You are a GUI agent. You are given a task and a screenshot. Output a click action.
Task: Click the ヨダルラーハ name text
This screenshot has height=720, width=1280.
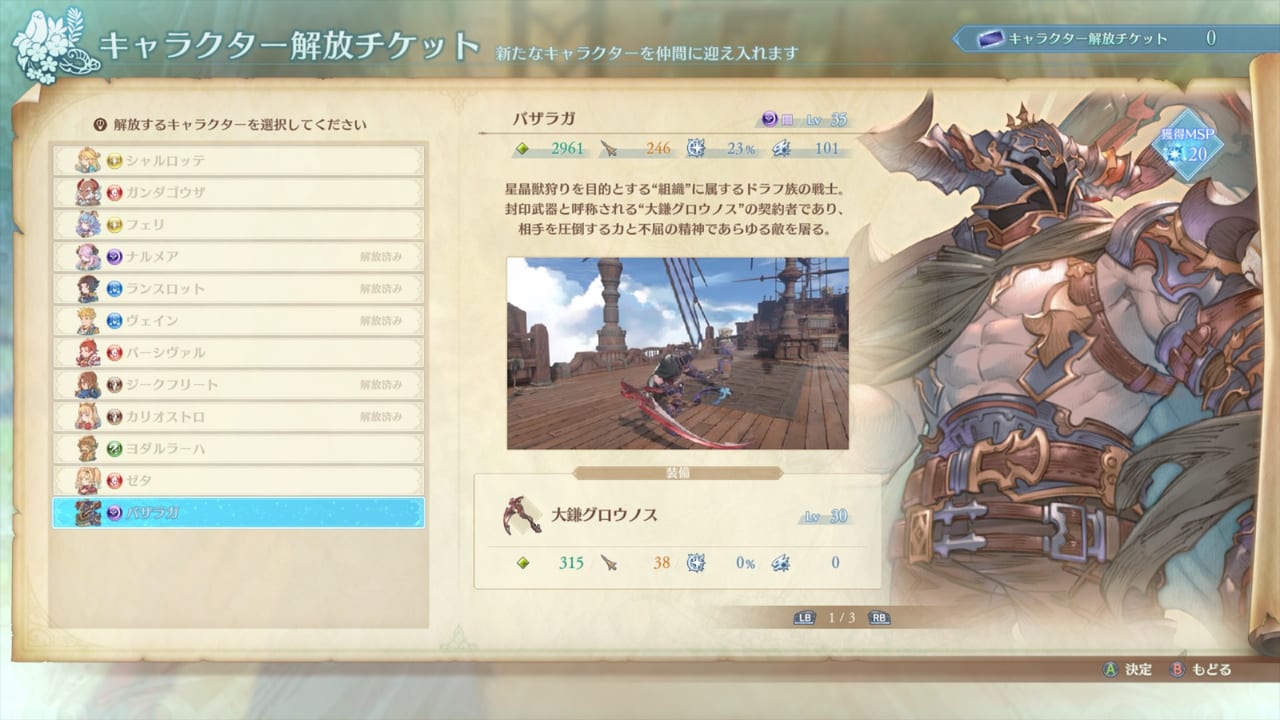[x=165, y=449]
